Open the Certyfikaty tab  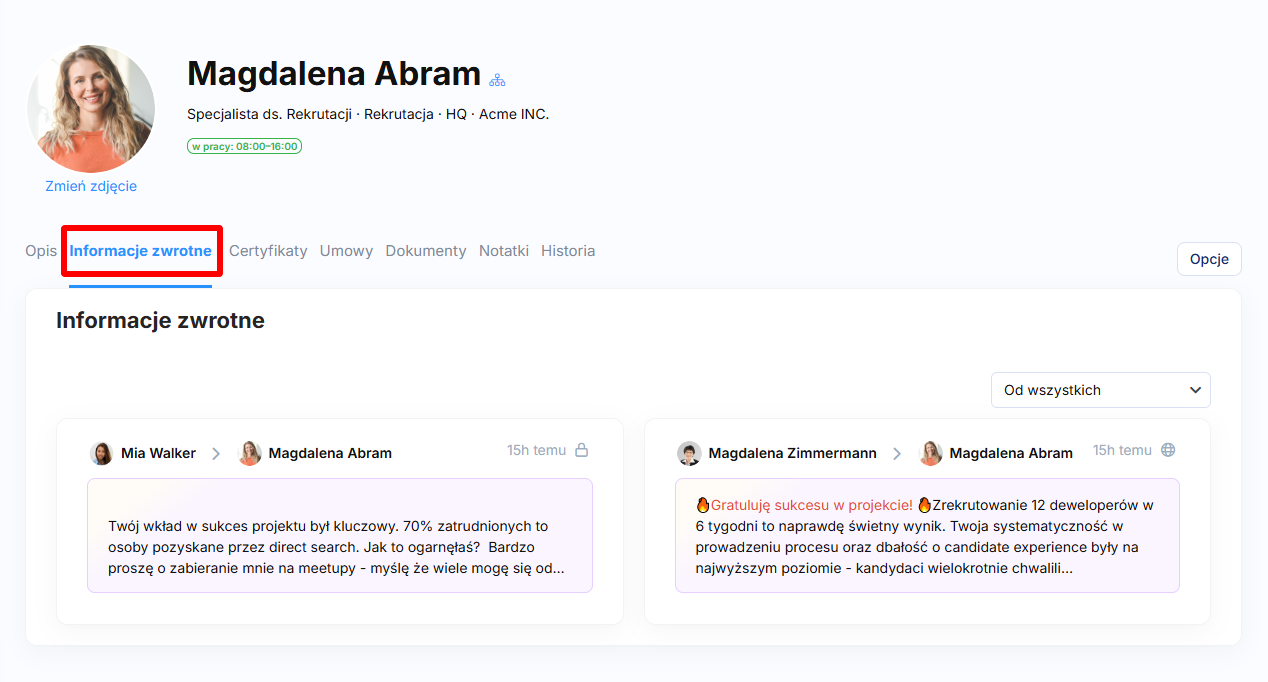pos(268,251)
